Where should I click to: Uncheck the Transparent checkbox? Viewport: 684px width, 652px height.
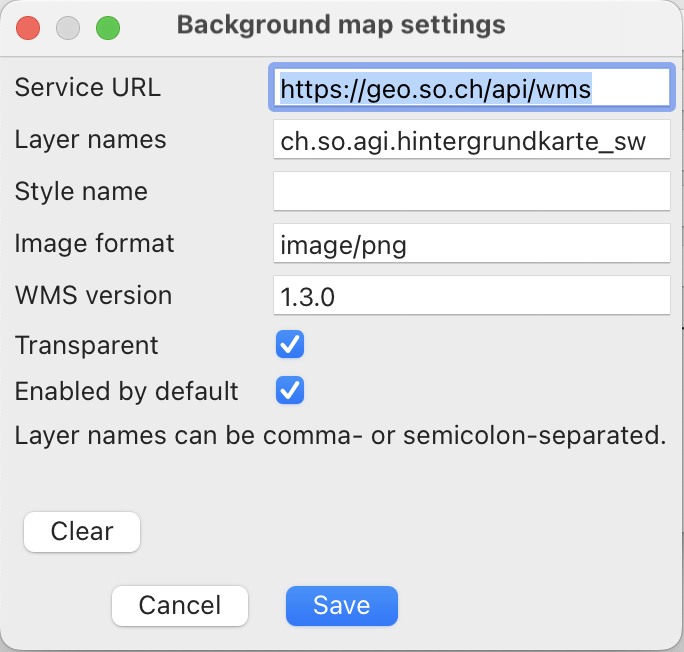pos(290,345)
